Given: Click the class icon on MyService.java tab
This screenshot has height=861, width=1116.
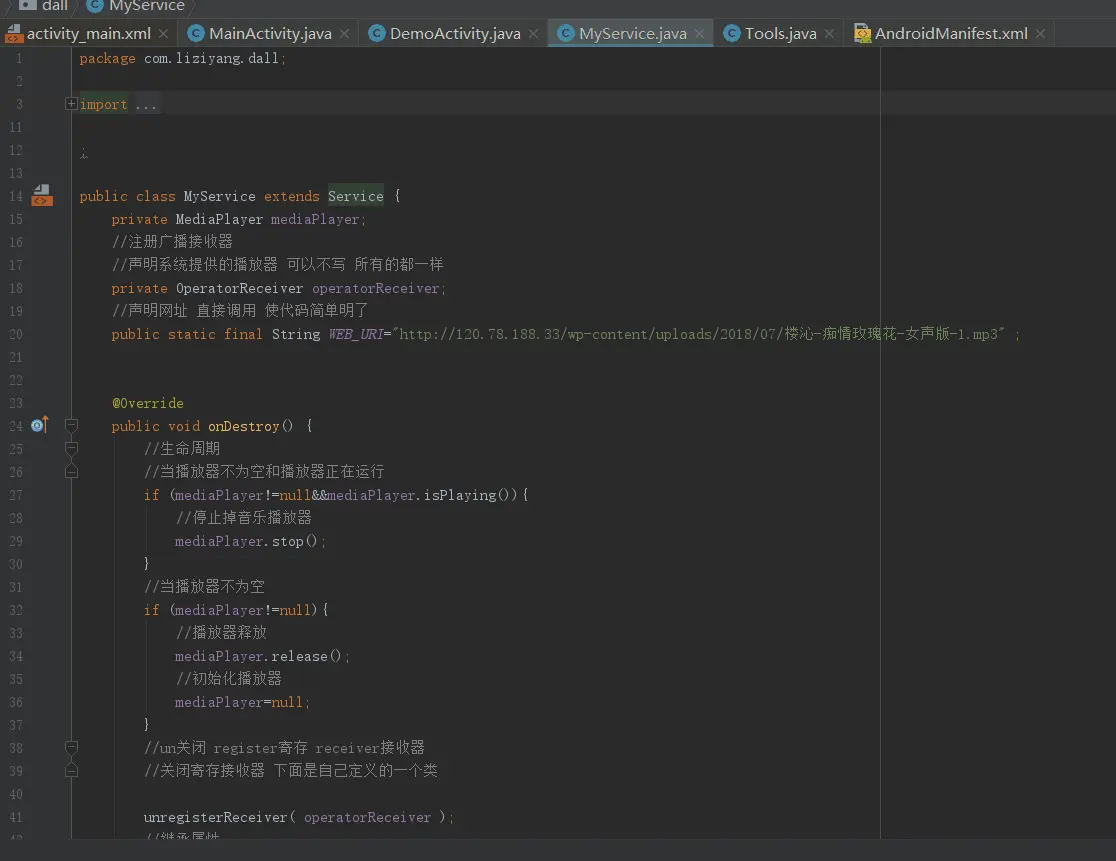Looking at the screenshot, I should click(x=566, y=33).
